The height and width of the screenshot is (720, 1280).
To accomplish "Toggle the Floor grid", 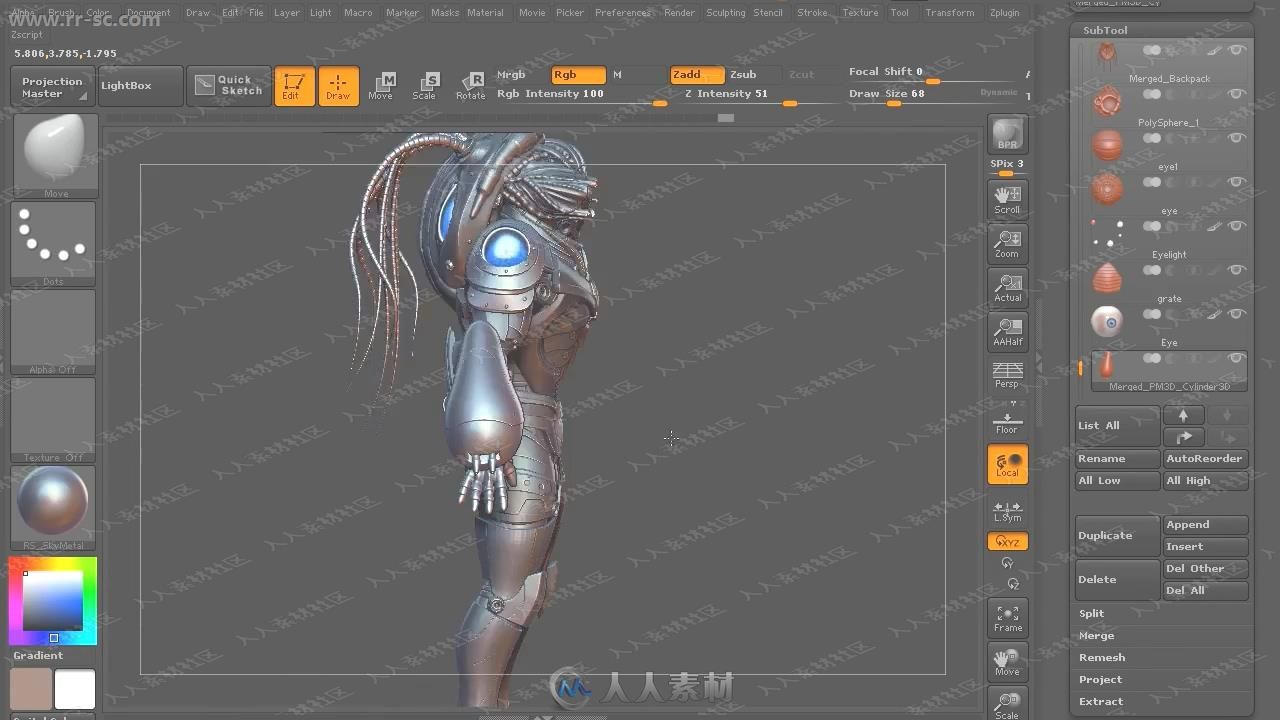I will point(1007,420).
